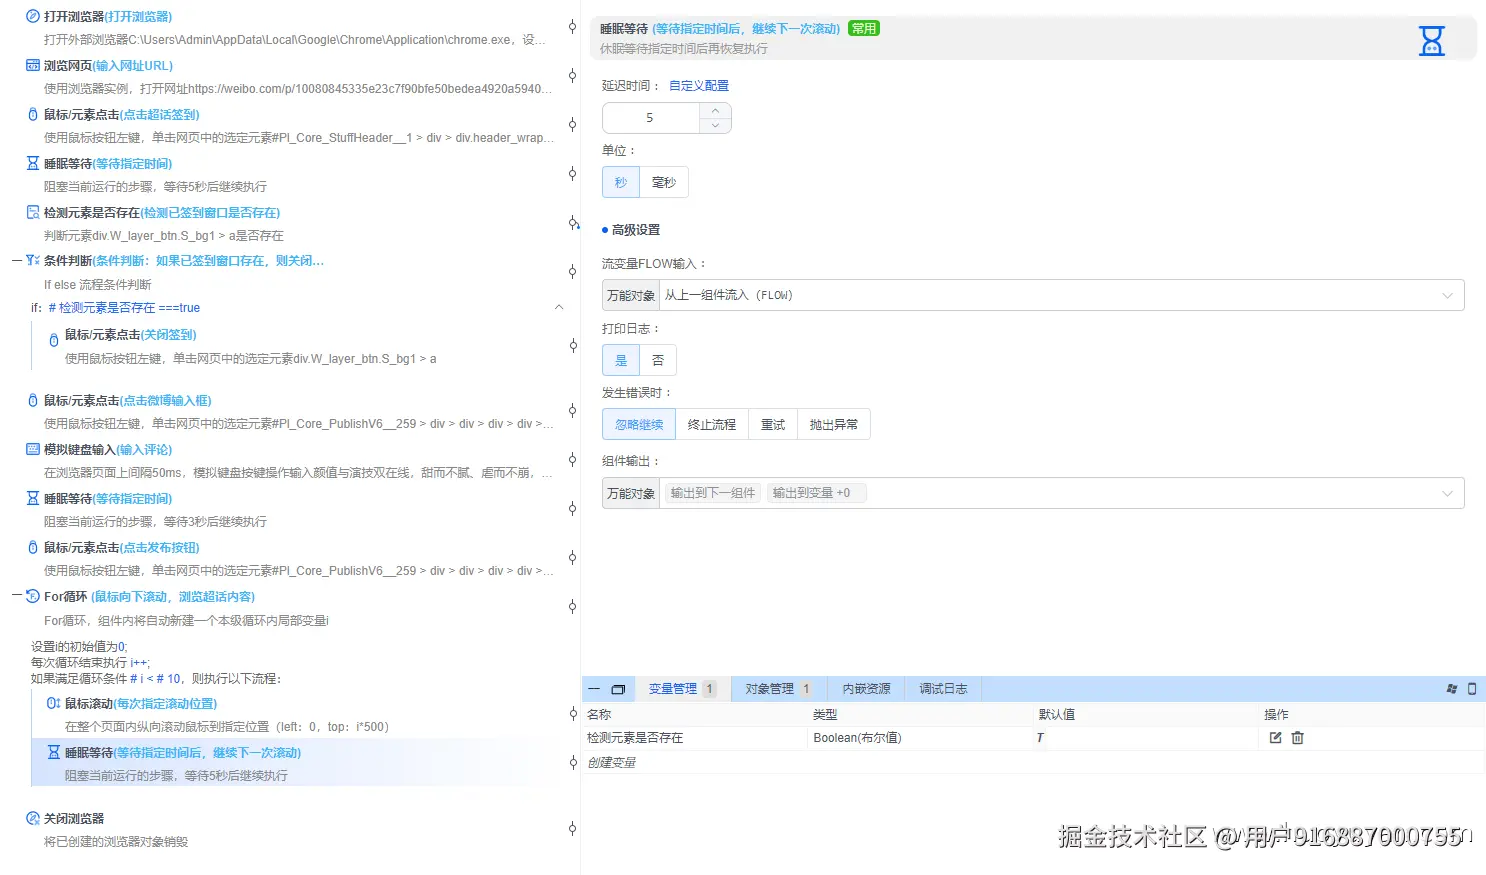Click the mouse icon beside 点击微博输入框
Screen dimensions: 1486x875
click(33, 401)
